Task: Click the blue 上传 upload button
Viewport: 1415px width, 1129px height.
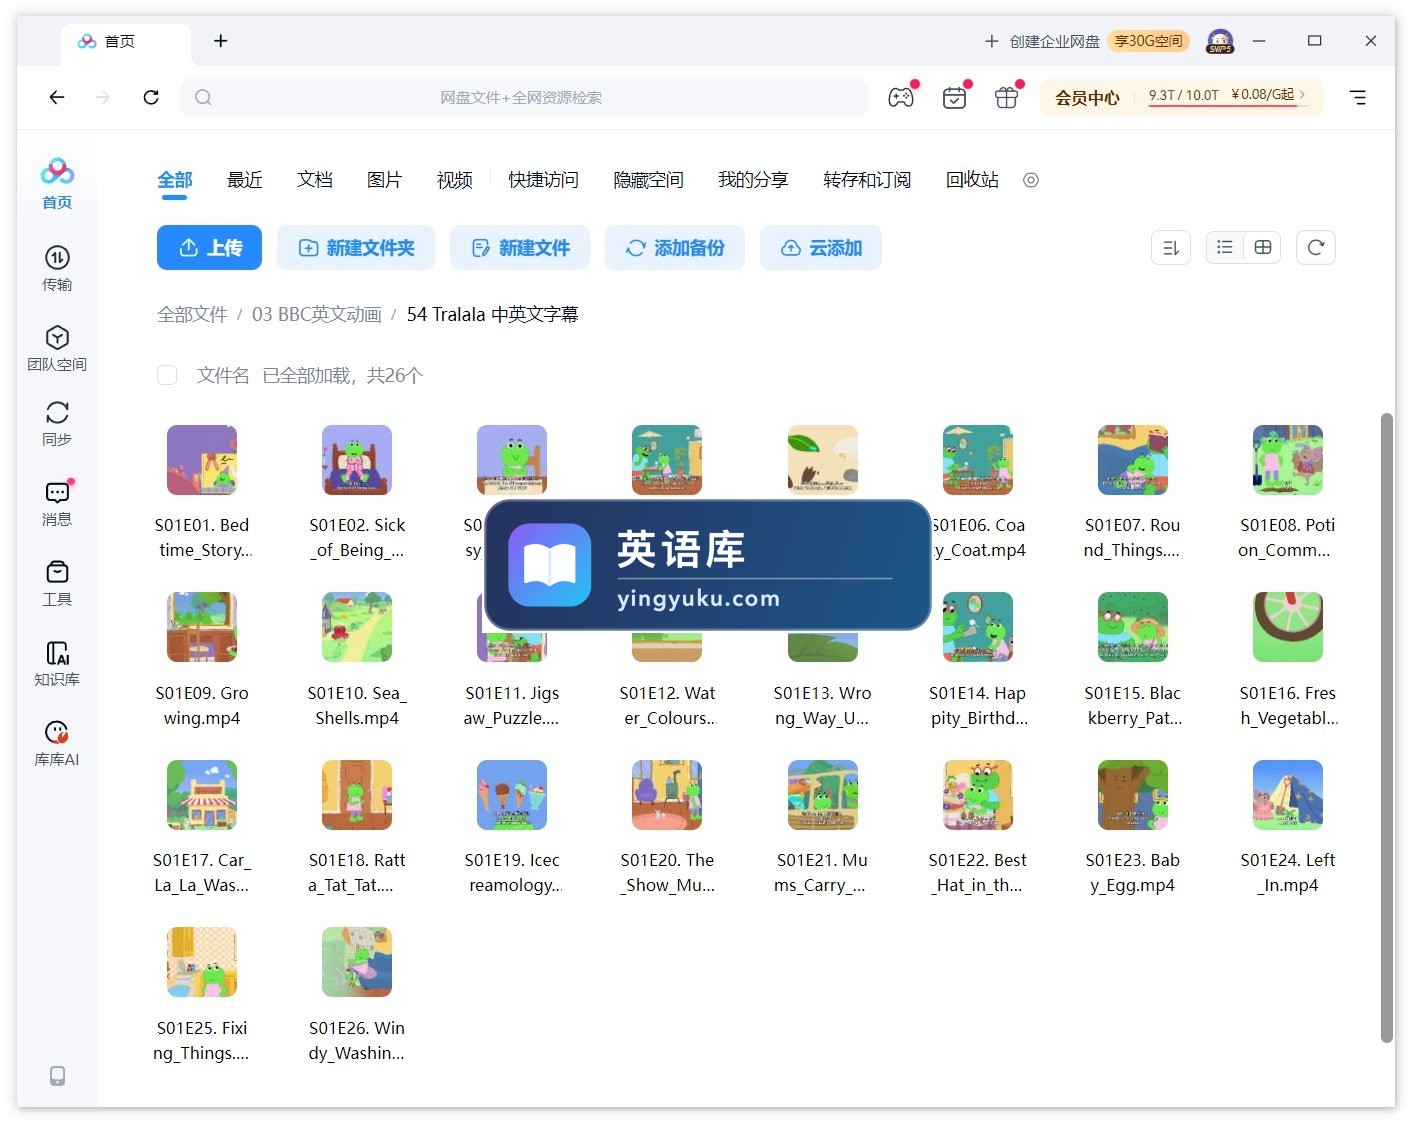Action: (x=209, y=247)
